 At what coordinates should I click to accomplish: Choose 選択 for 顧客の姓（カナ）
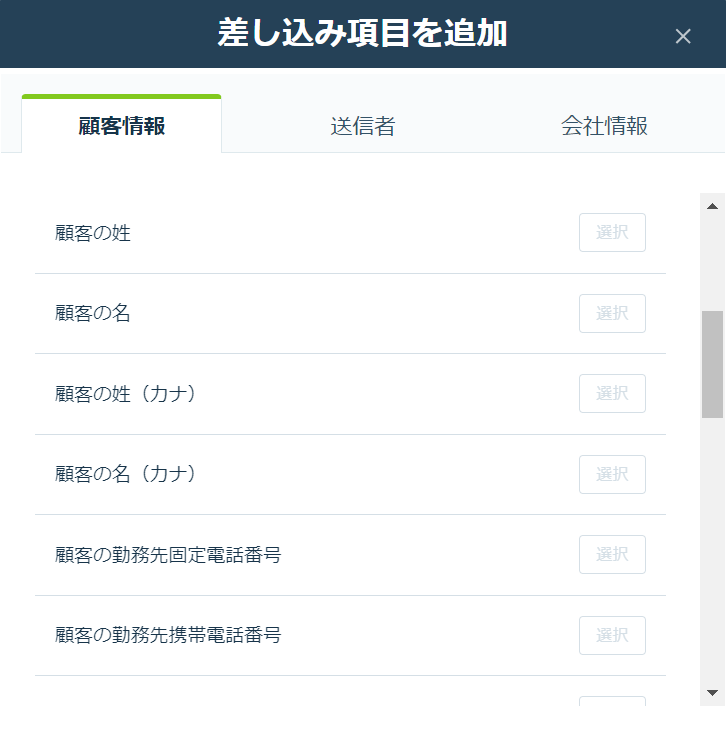[x=612, y=393]
